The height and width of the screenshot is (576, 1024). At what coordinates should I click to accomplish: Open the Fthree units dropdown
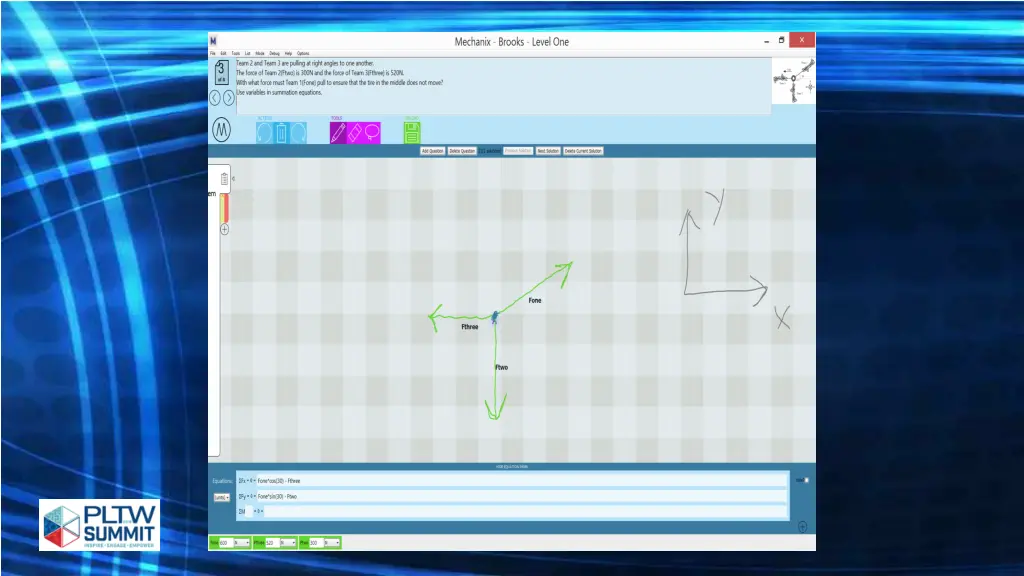287,543
